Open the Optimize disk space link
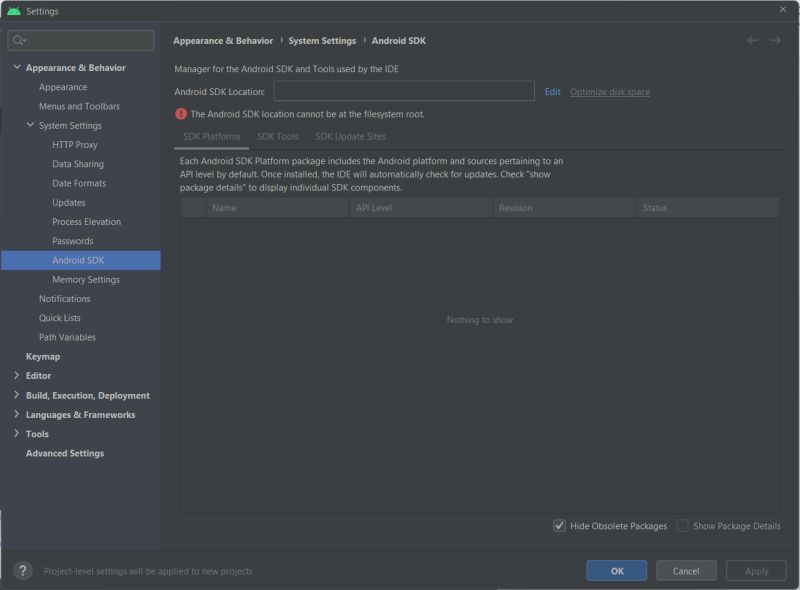This screenshot has height=590, width=800. (x=610, y=90)
